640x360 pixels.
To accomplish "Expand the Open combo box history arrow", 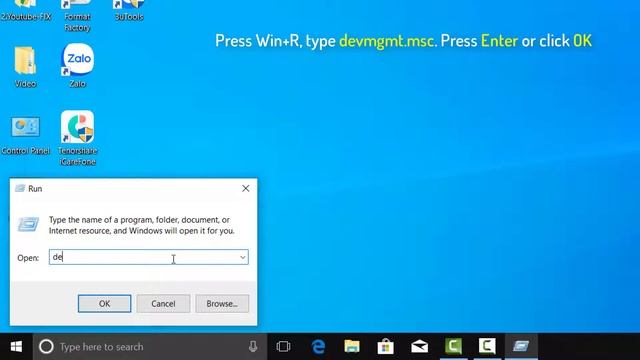I will point(242,257).
